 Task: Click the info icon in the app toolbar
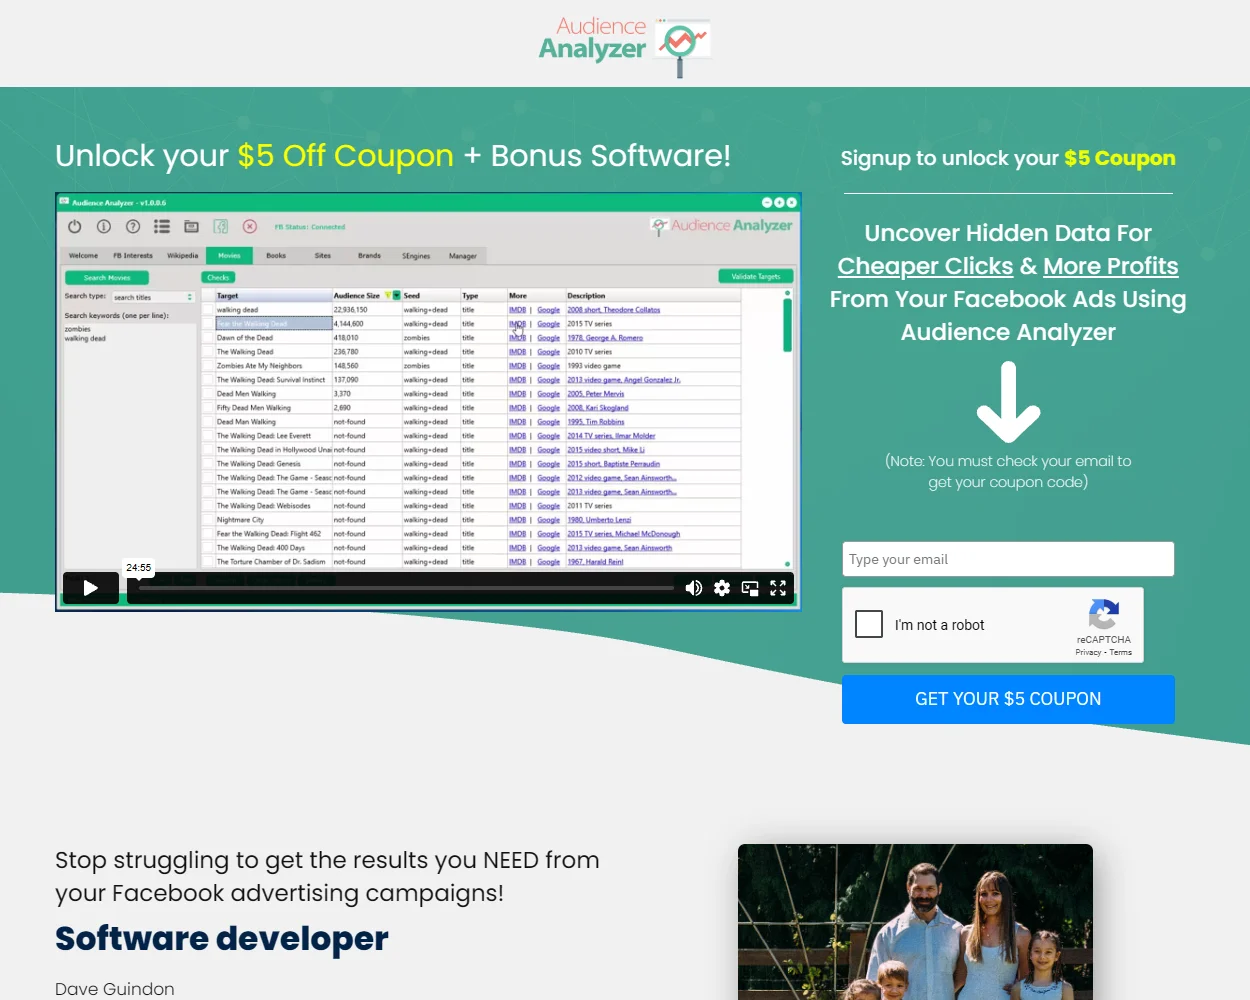click(103, 226)
